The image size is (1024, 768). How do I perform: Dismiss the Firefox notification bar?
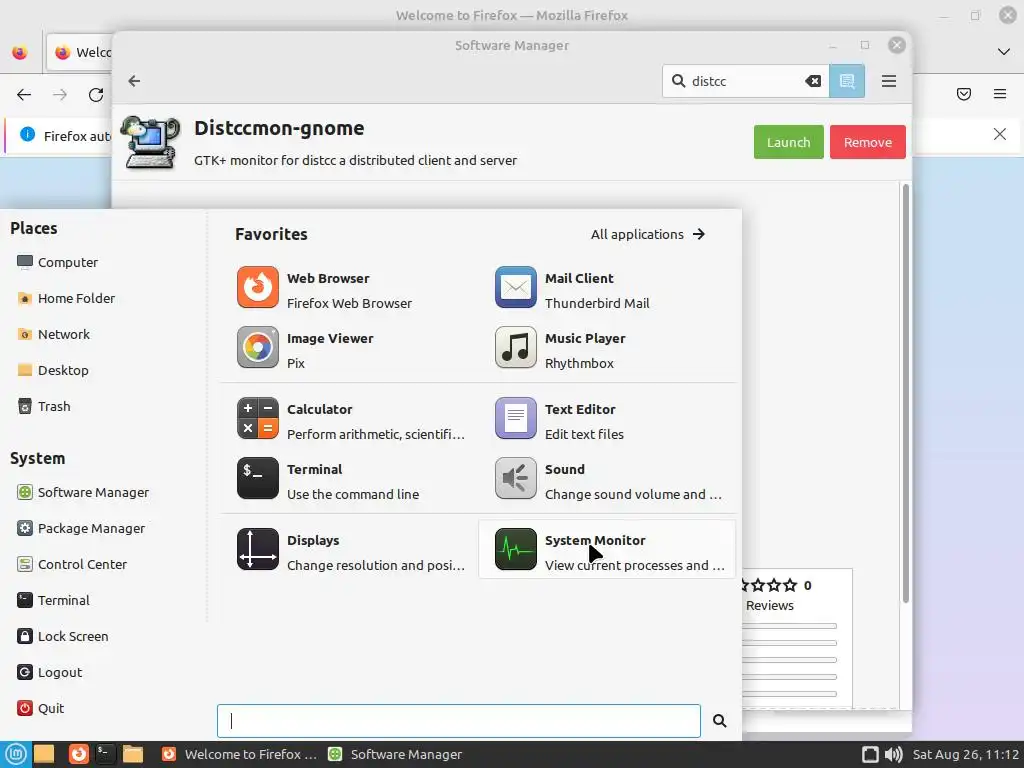1000,134
